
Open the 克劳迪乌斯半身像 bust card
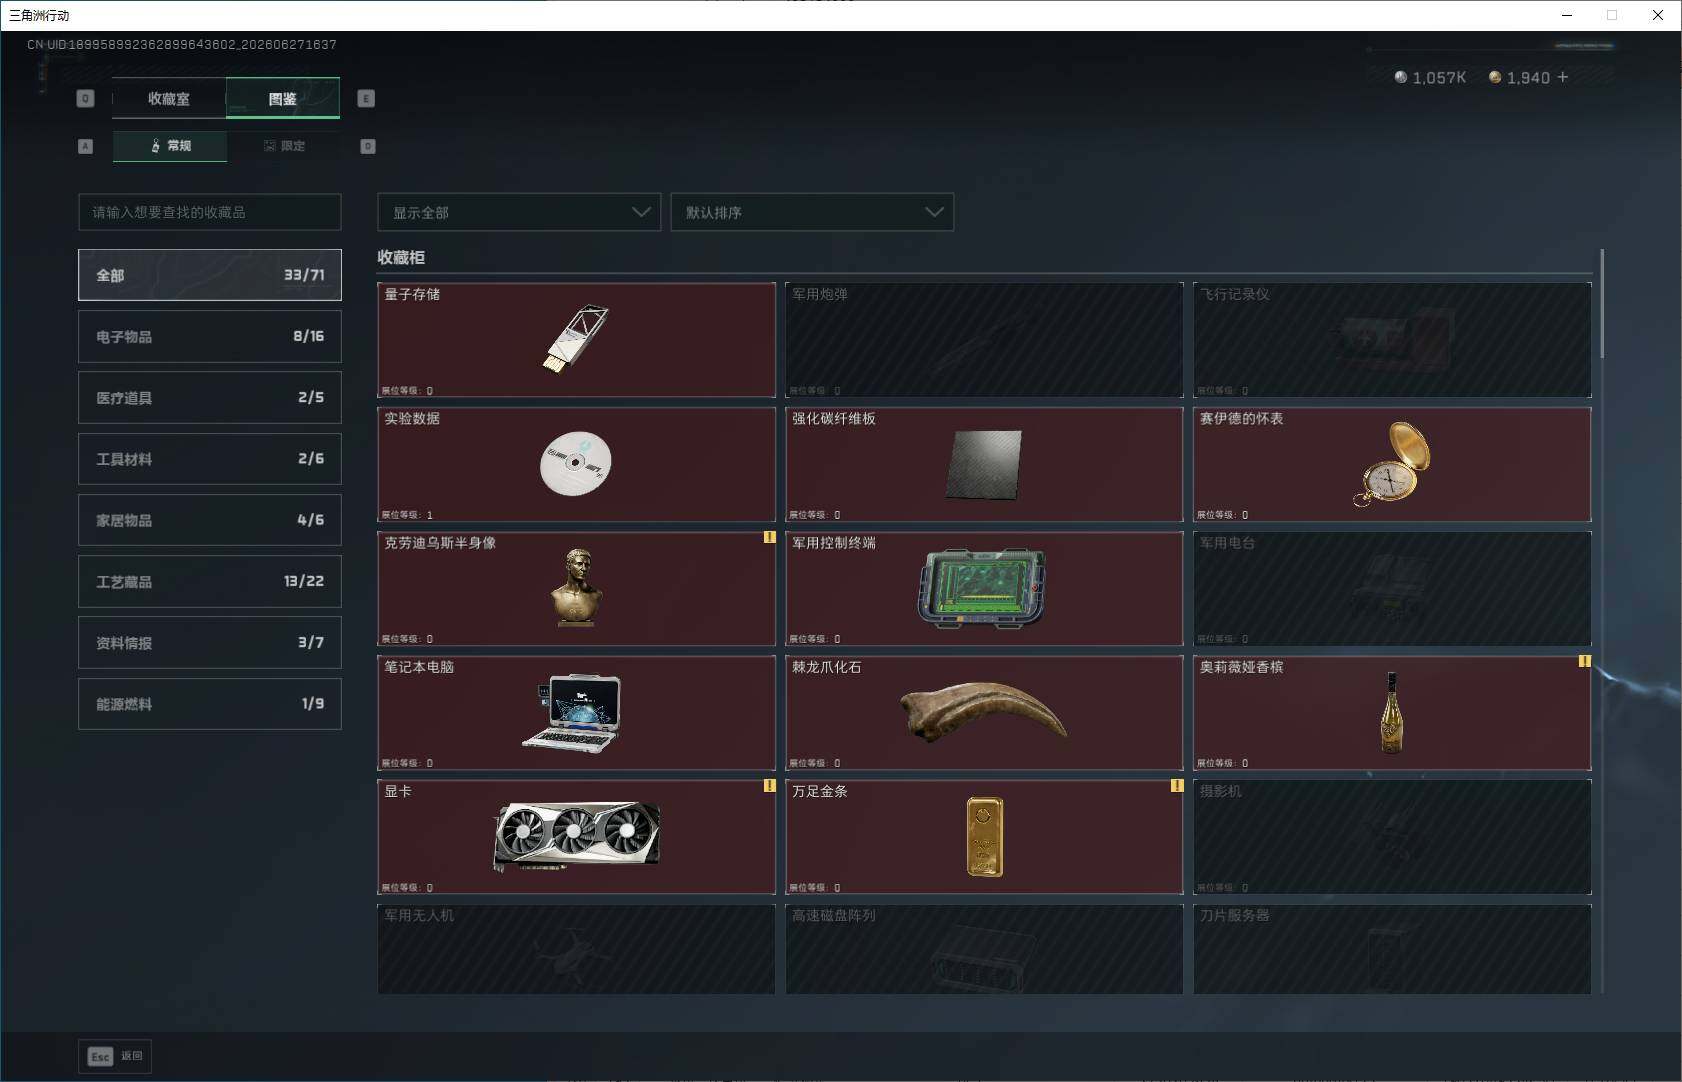pyautogui.click(x=576, y=588)
